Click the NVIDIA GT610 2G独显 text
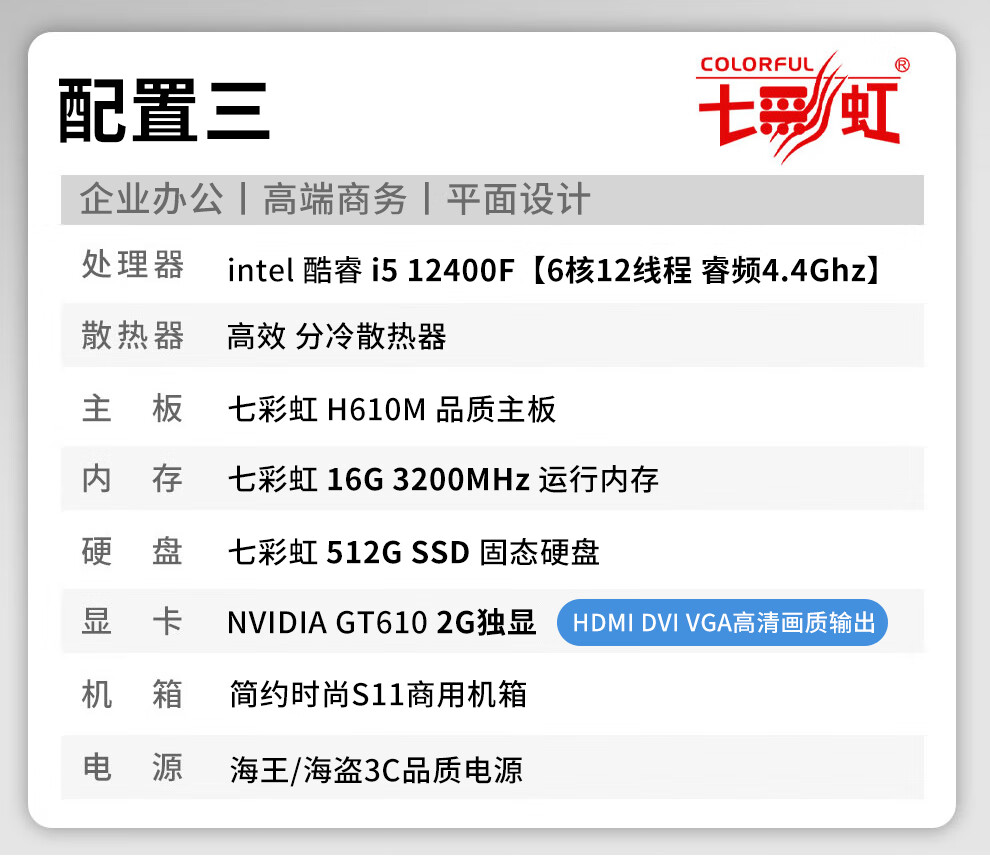The height and width of the screenshot is (856, 990). click(381, 622)
